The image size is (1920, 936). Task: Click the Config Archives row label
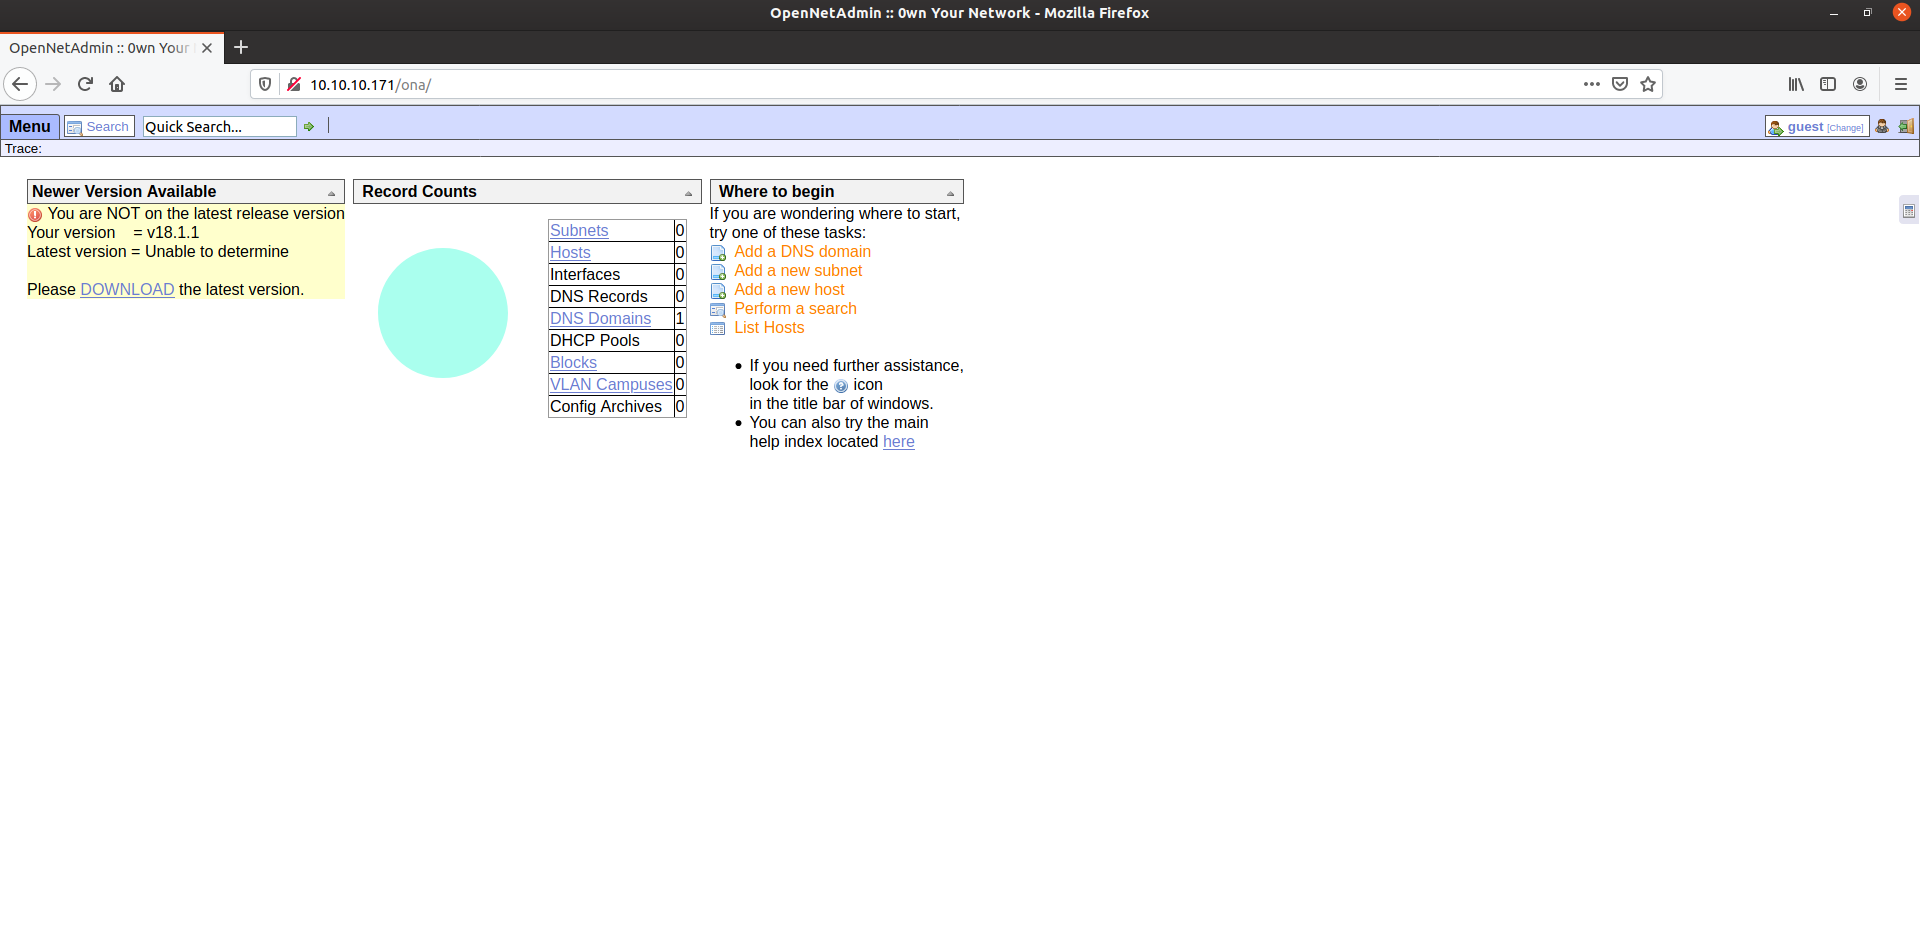pyautogui.click(x=606, y=407)
